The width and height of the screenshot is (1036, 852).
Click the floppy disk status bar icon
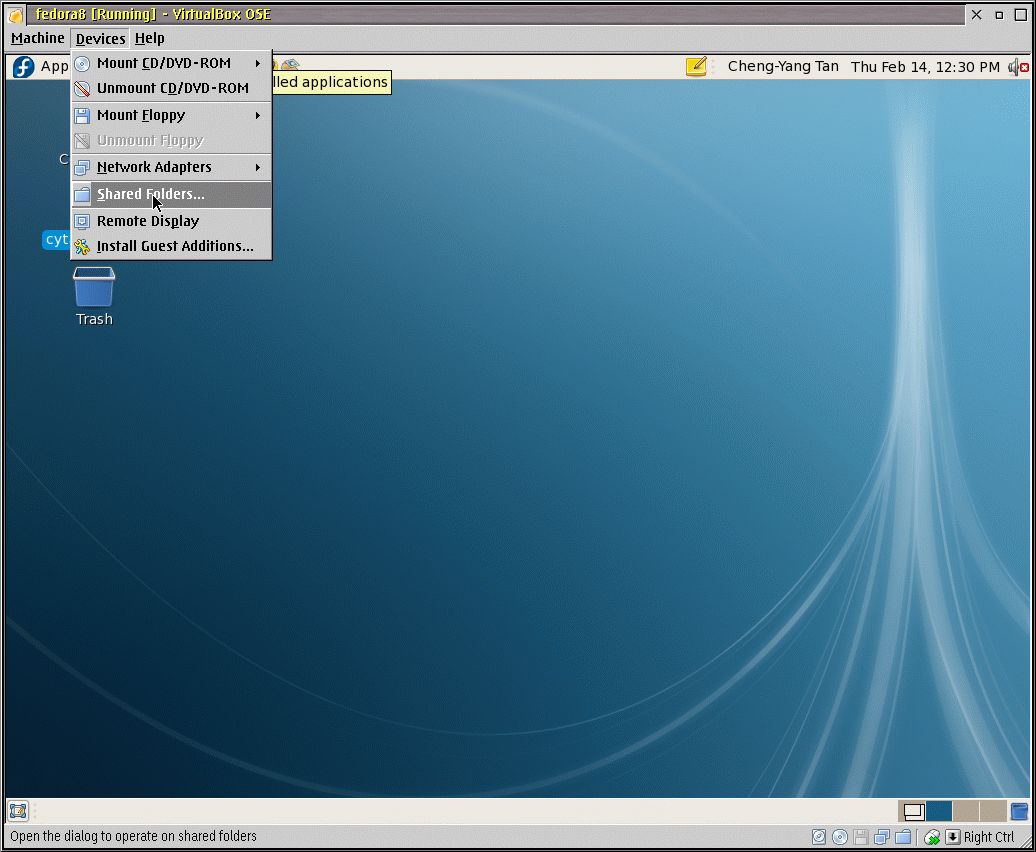click(x=861, y=837)
